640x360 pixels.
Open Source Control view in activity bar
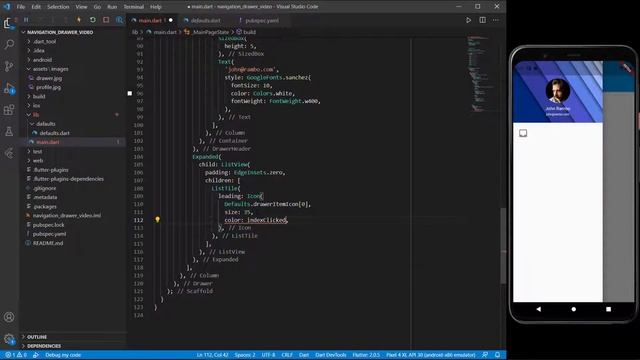click(9, 66)
